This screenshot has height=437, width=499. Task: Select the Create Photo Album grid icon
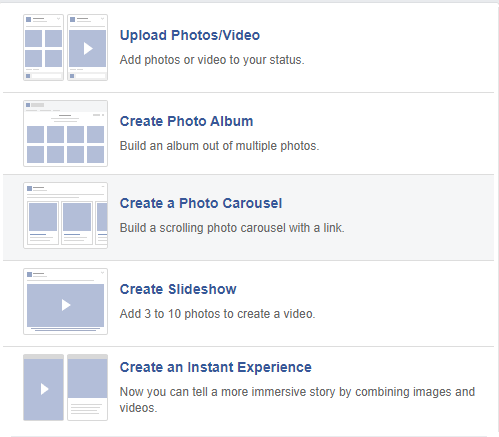pos(65,133)
